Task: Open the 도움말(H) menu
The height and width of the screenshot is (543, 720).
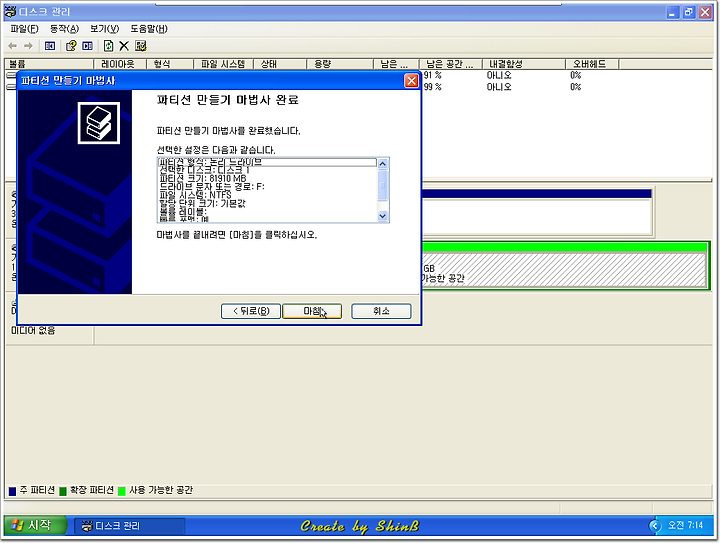Action: click(149, 29)
